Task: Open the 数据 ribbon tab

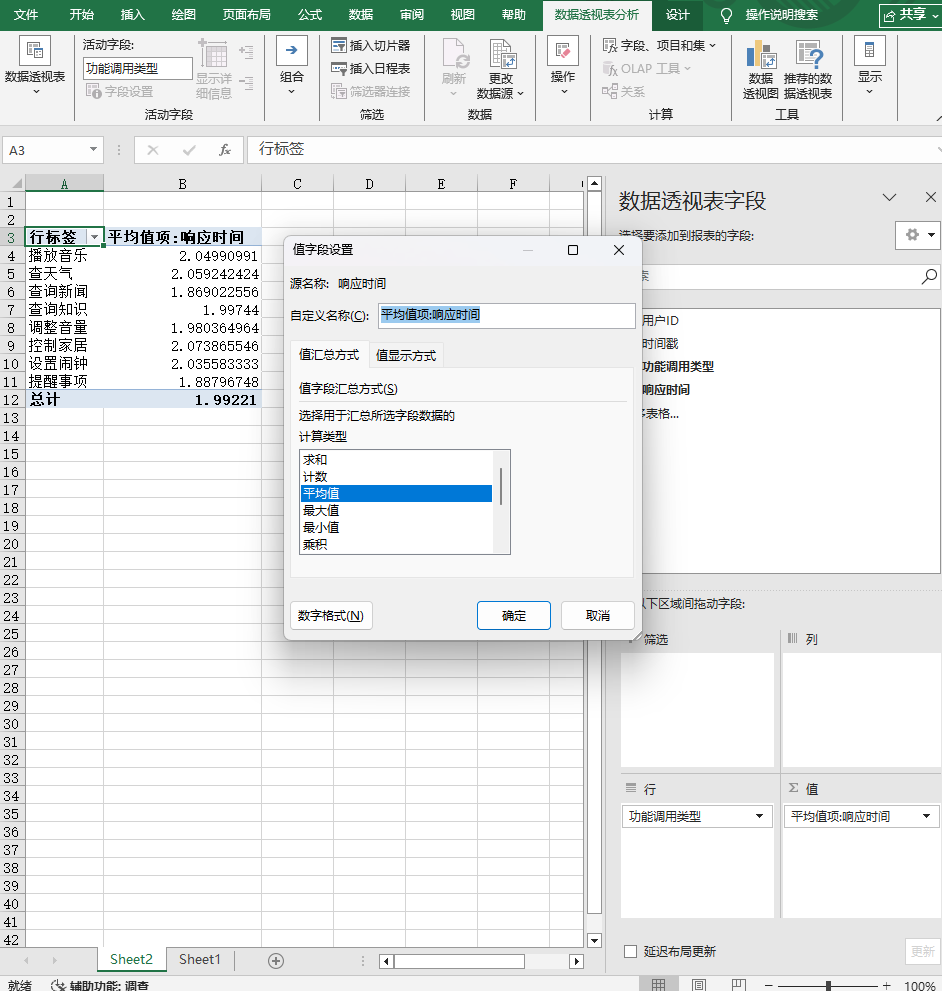Action: click(361, 15)
